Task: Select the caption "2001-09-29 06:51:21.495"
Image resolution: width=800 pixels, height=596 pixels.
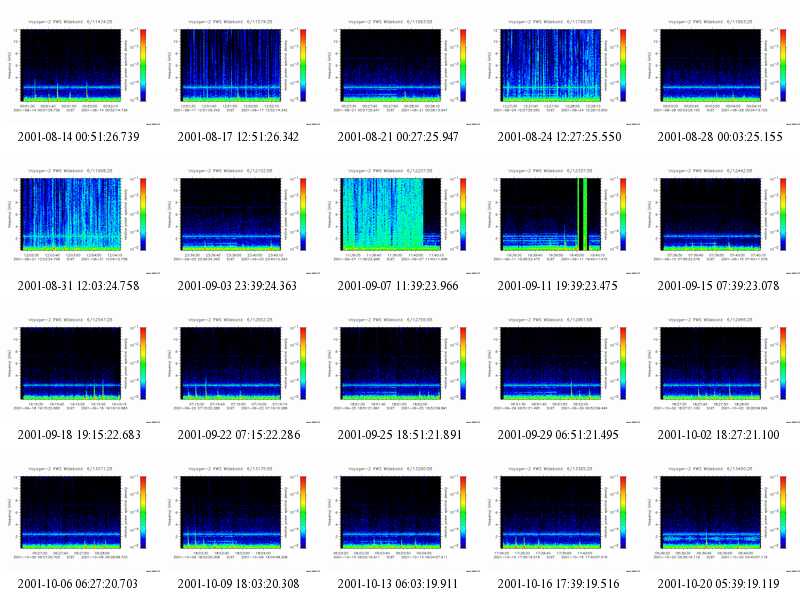Action: 558,435
